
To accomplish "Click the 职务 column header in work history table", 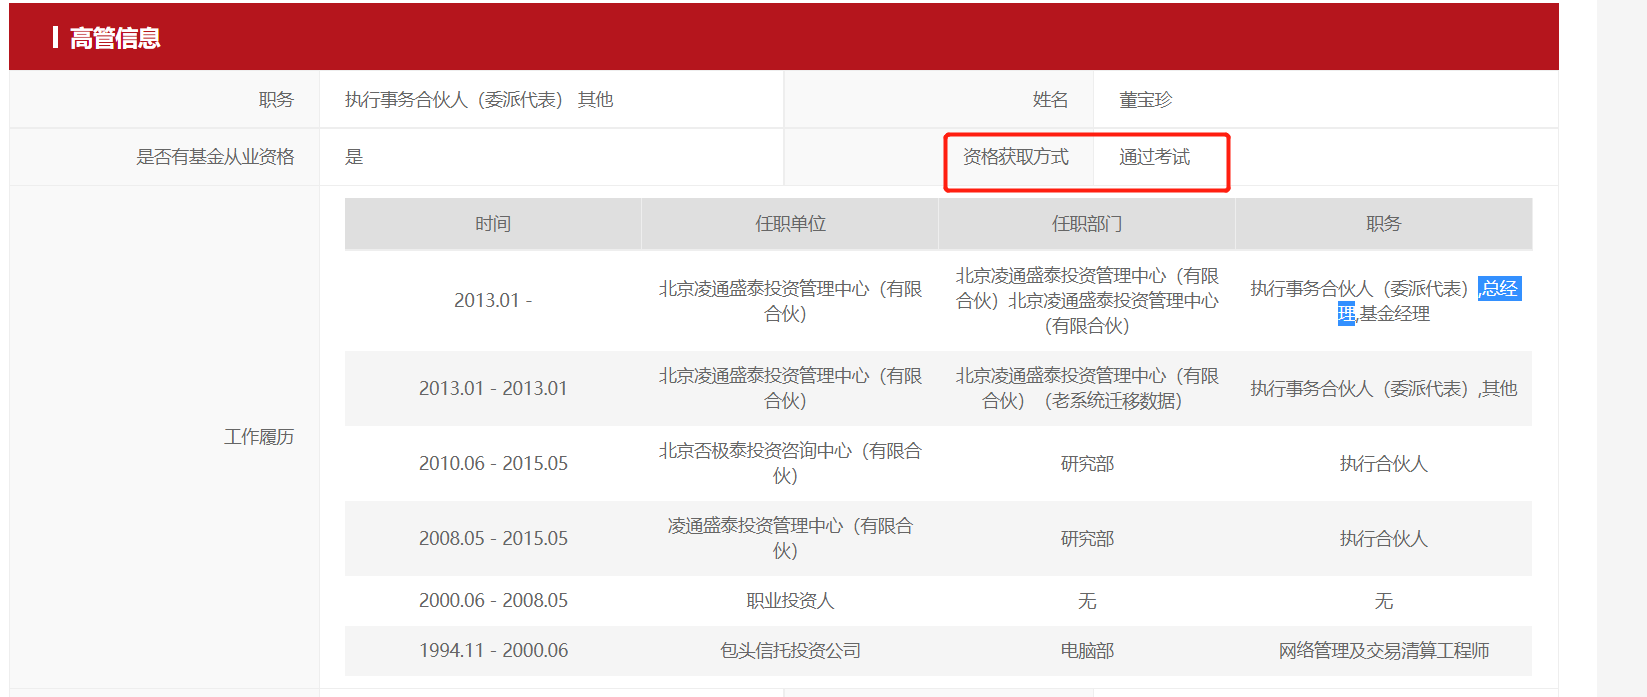I will pyautogui.click(x=1384, y=224).
